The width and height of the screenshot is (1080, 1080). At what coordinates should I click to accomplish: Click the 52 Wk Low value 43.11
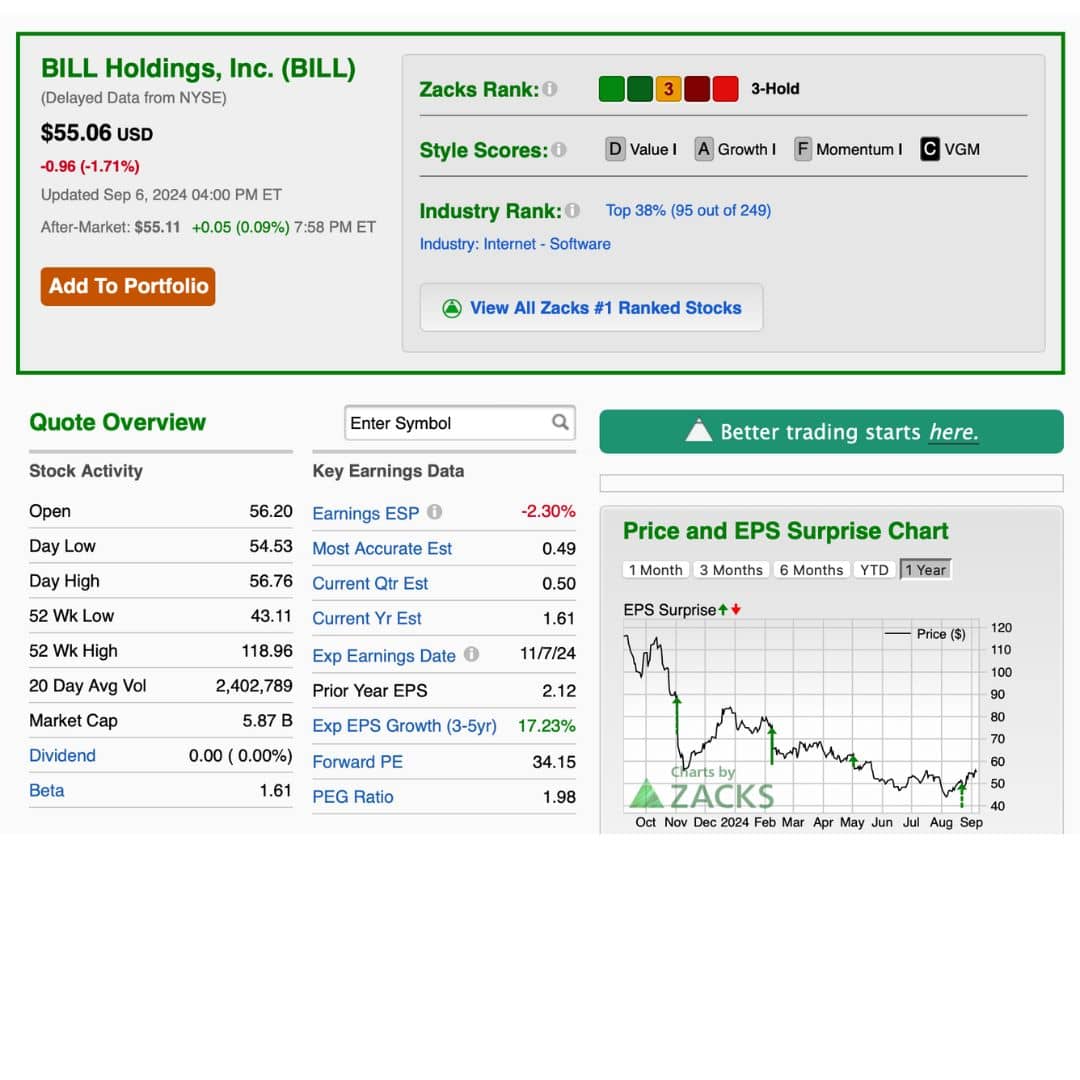click(x=271, y=616)
